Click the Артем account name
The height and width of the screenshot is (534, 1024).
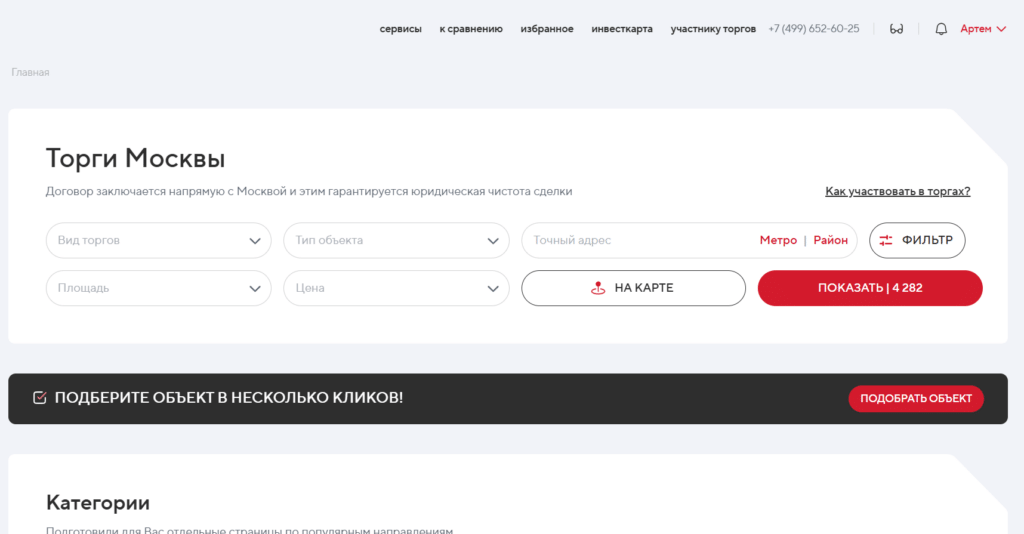coord(976,29)
